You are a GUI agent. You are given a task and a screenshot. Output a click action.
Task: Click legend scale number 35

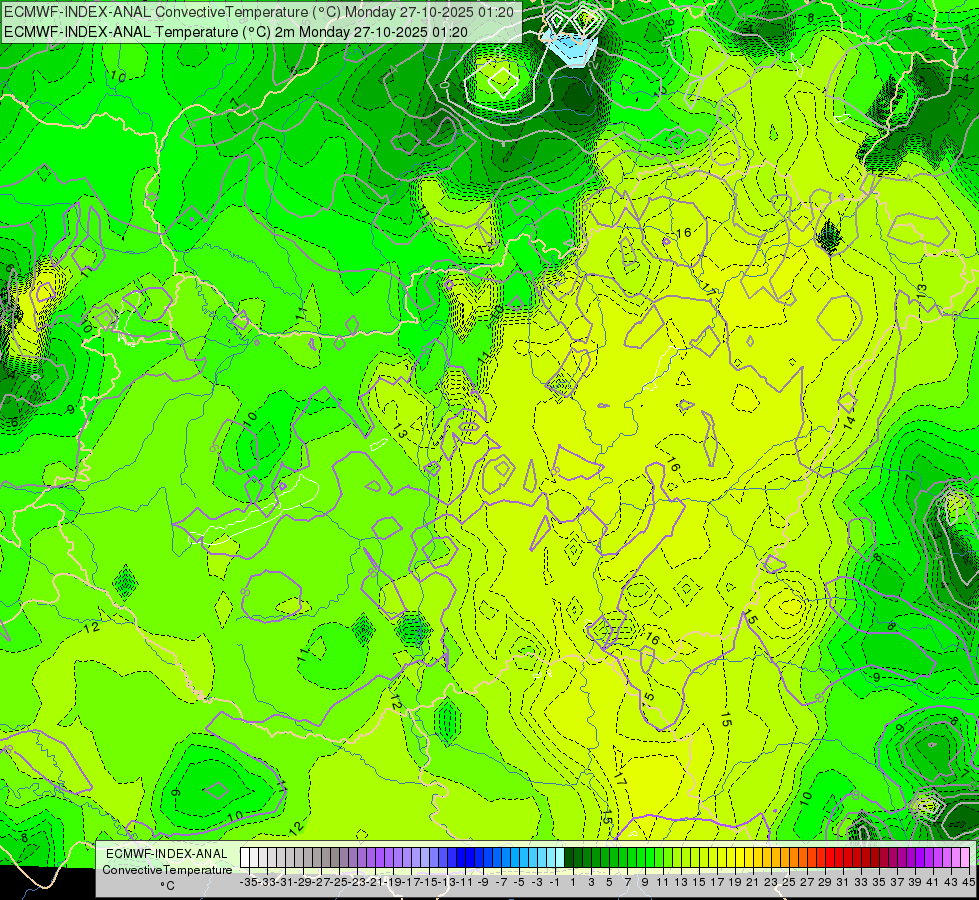(879, 882)
